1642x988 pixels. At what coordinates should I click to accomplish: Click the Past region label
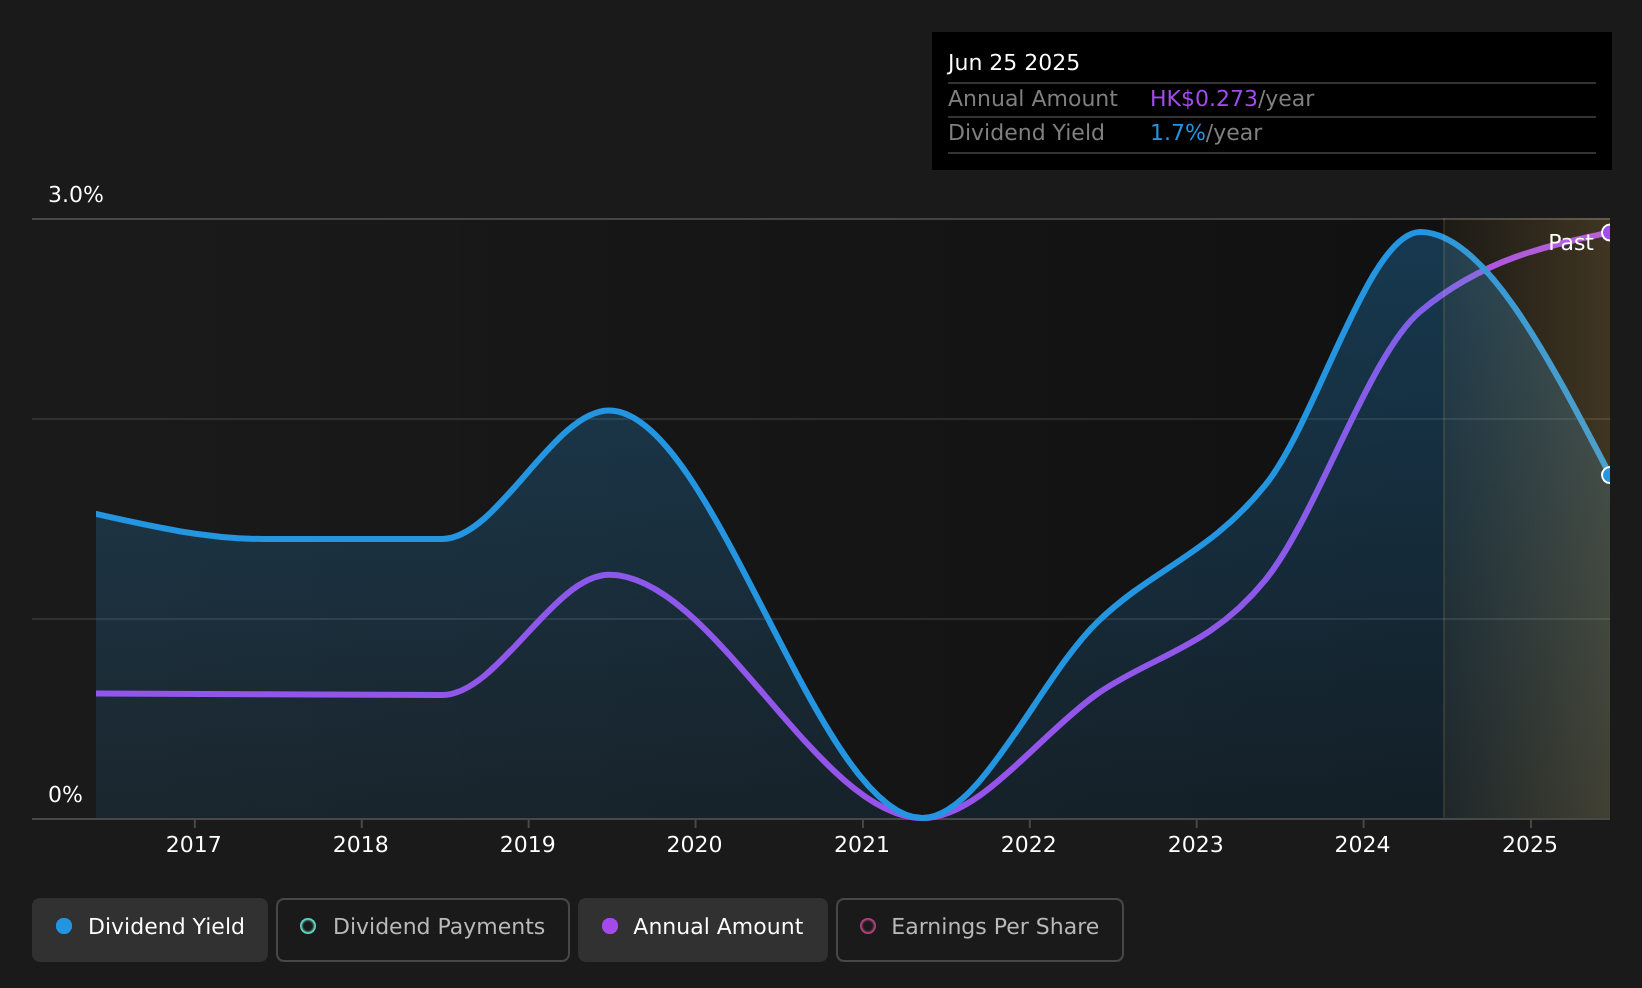click(x=1570, y=243)
